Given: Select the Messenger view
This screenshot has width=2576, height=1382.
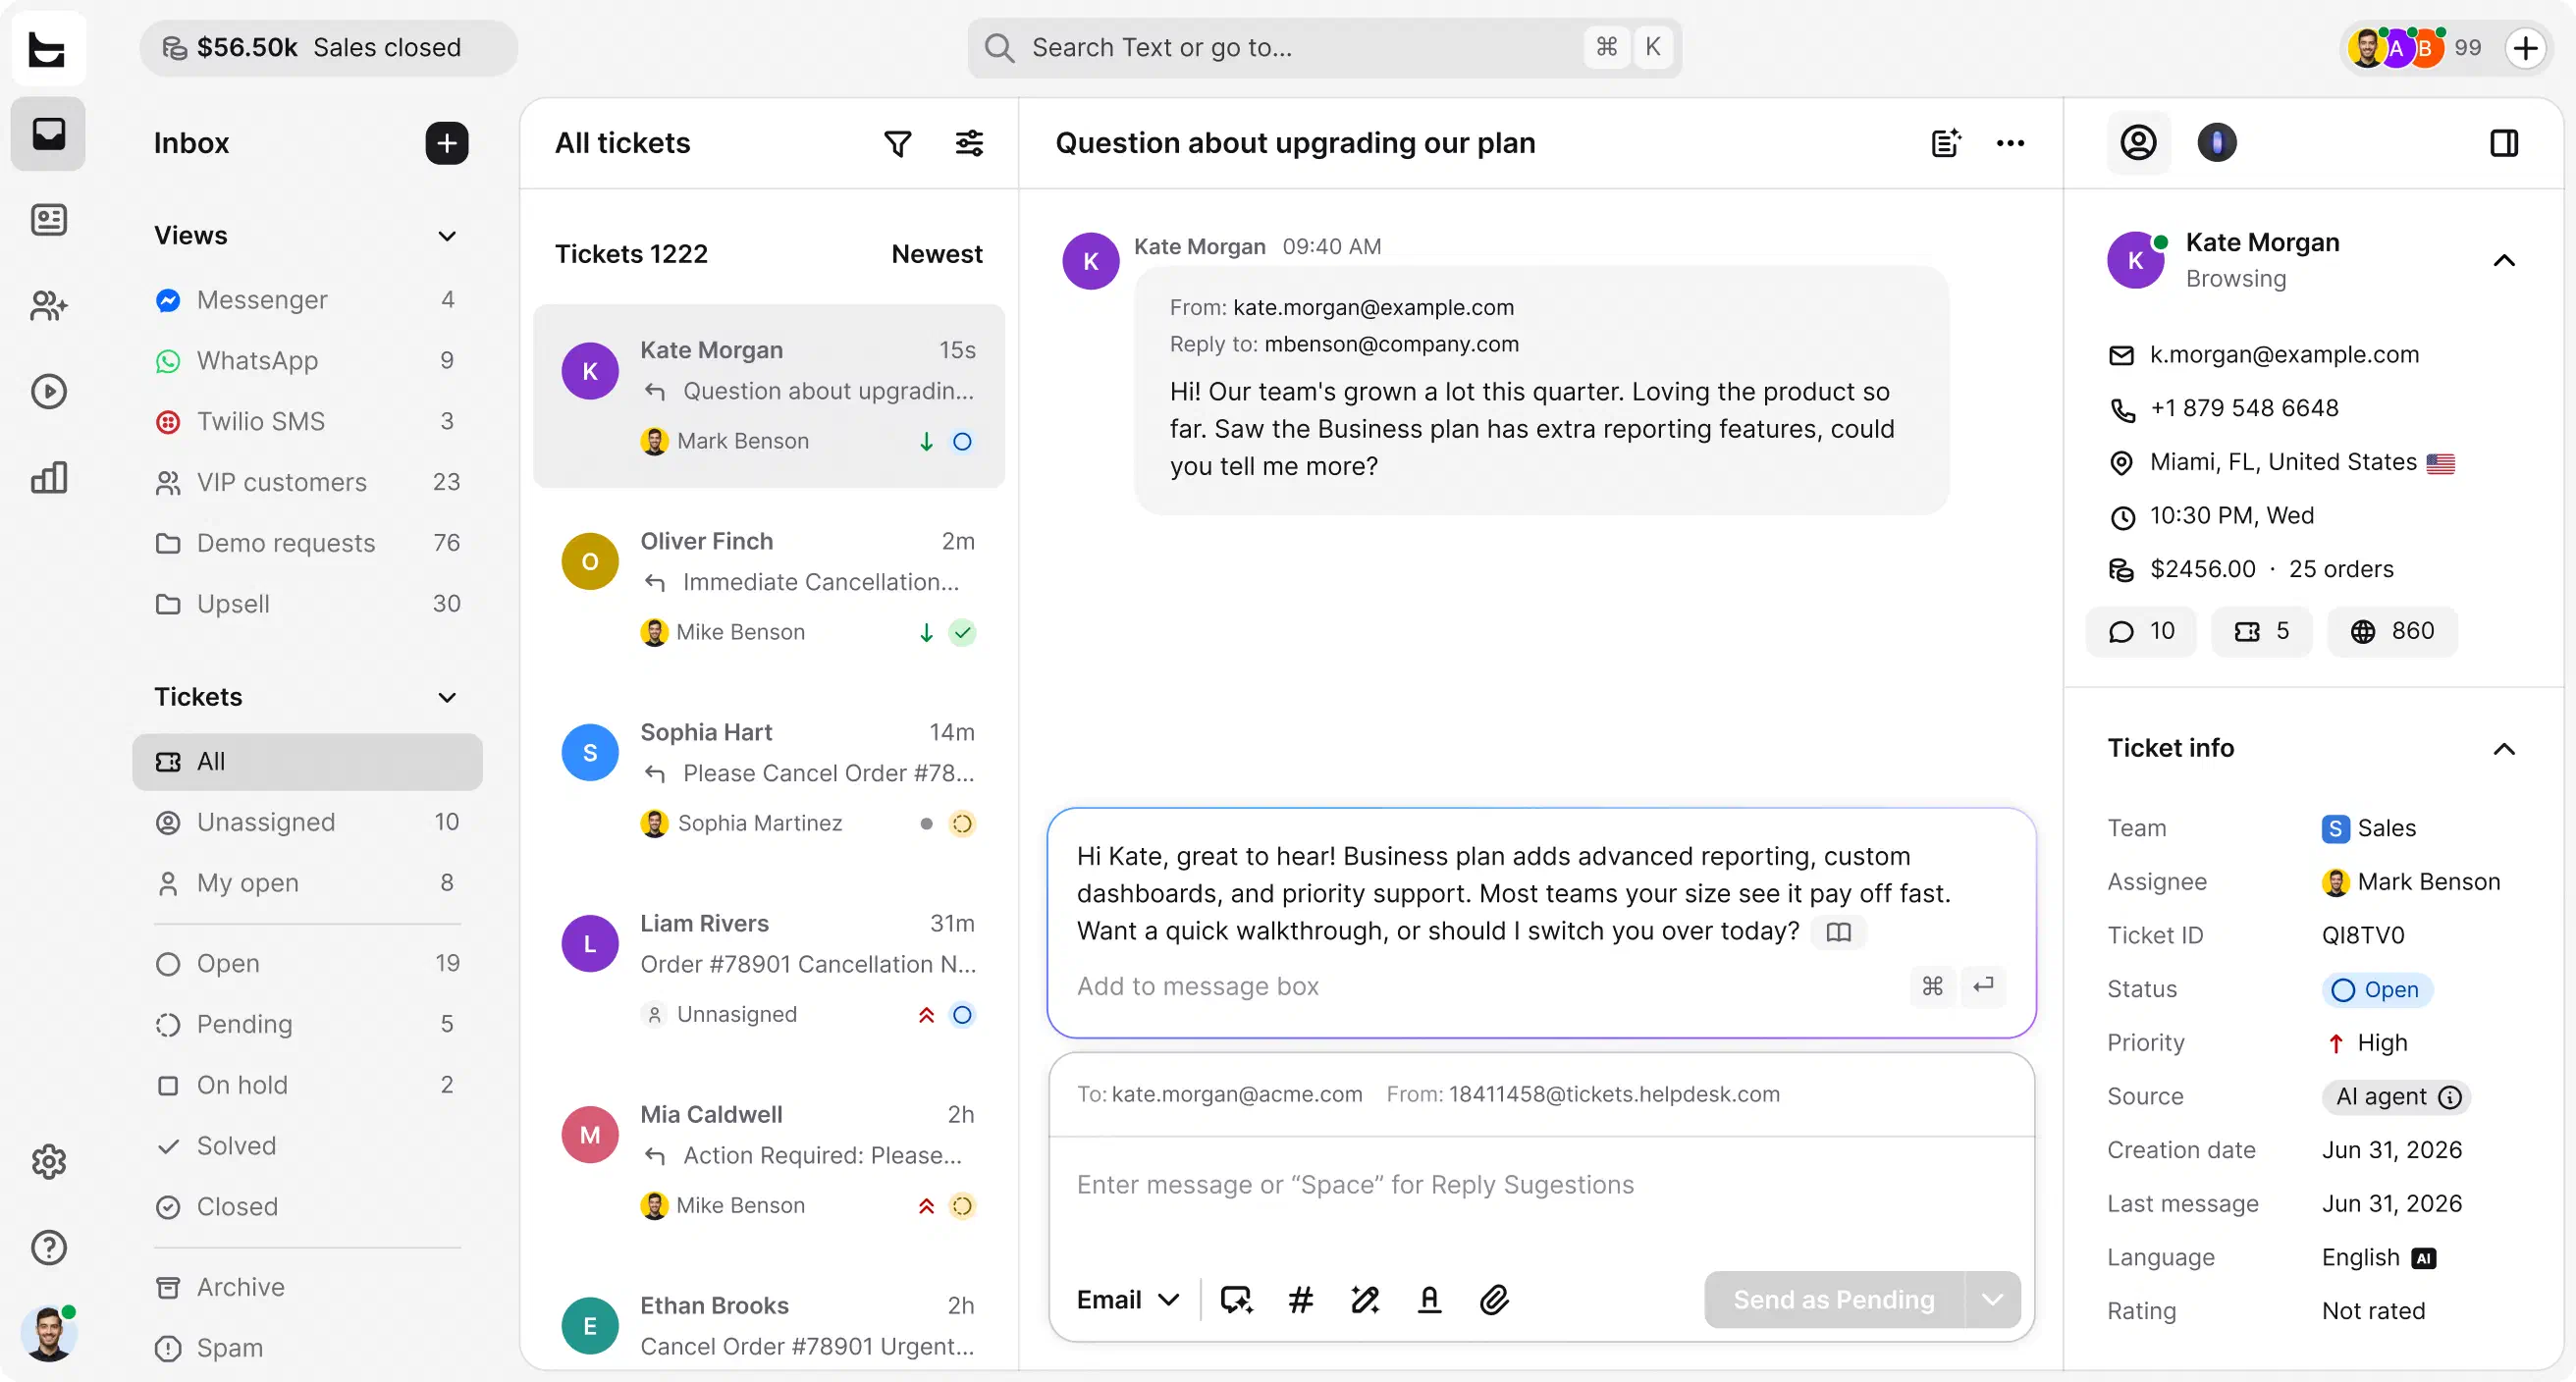Looking at the screenshot, I should 306,300.
